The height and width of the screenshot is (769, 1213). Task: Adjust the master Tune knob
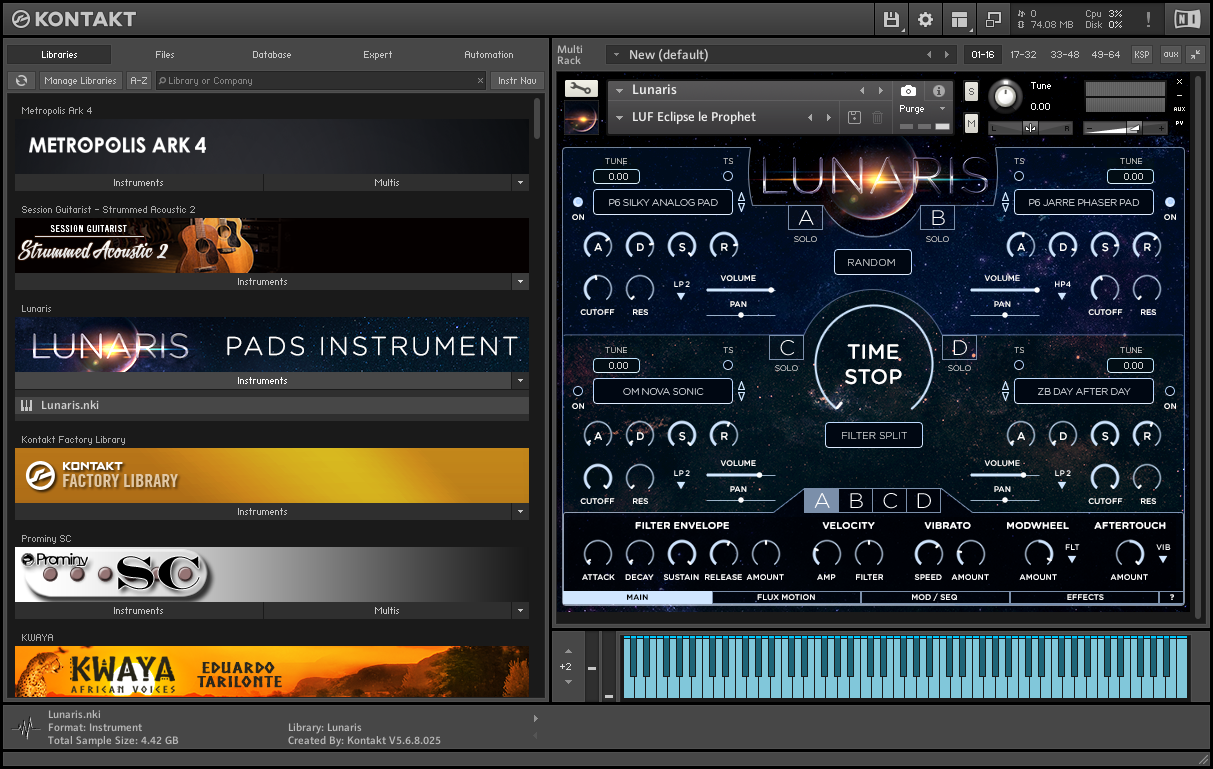1006,97
